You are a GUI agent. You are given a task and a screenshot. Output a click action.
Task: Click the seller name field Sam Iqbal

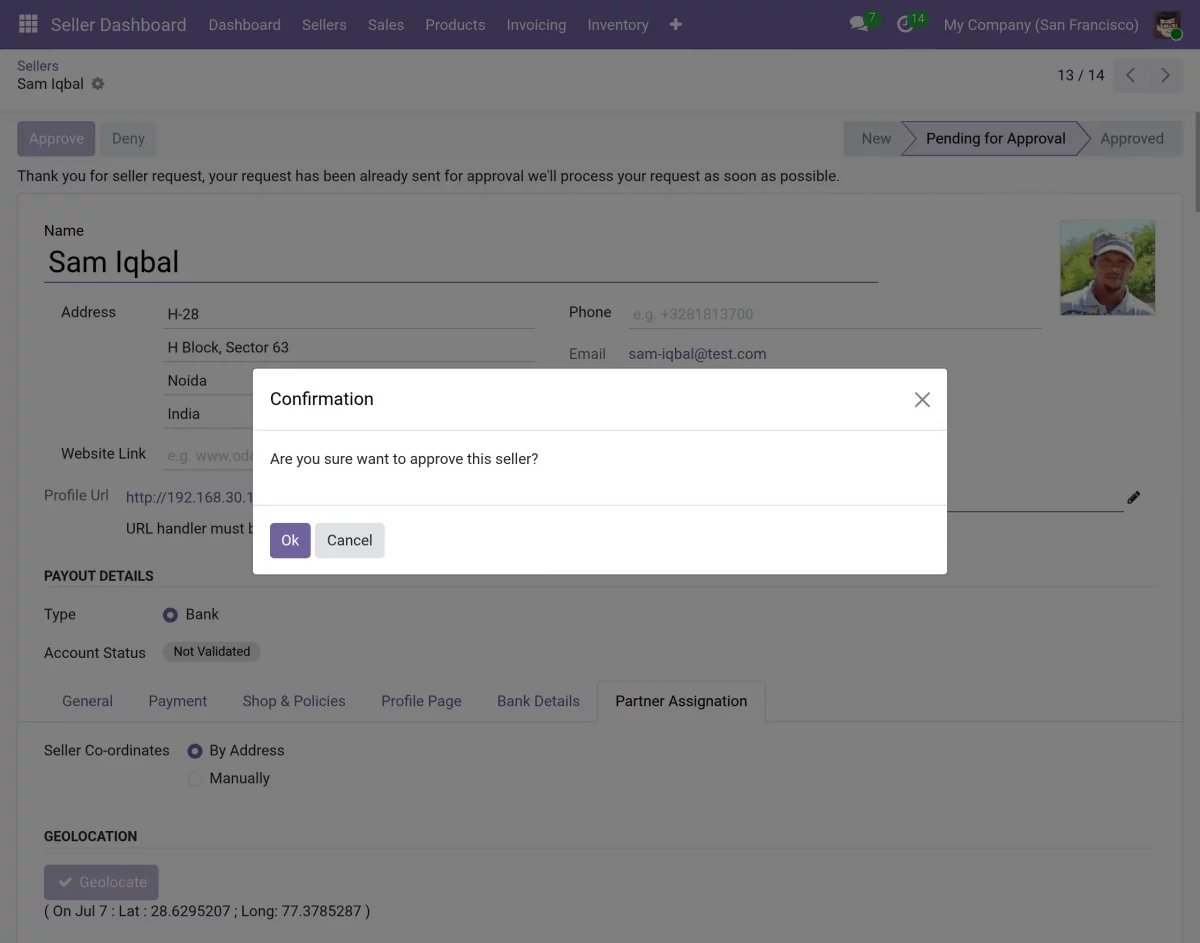click(461, 262)
